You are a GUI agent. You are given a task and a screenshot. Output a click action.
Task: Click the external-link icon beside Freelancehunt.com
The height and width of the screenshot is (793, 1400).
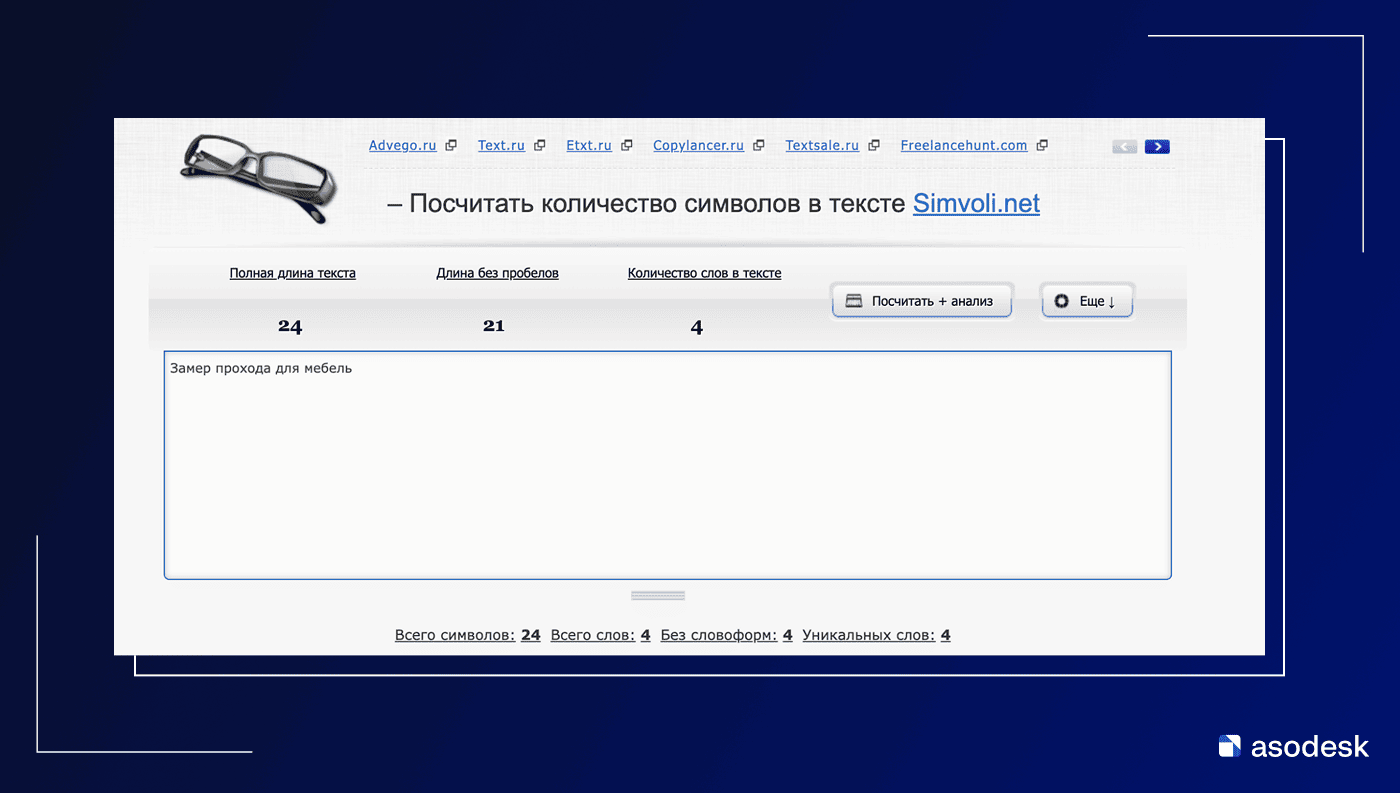(x=1042, y=145)
